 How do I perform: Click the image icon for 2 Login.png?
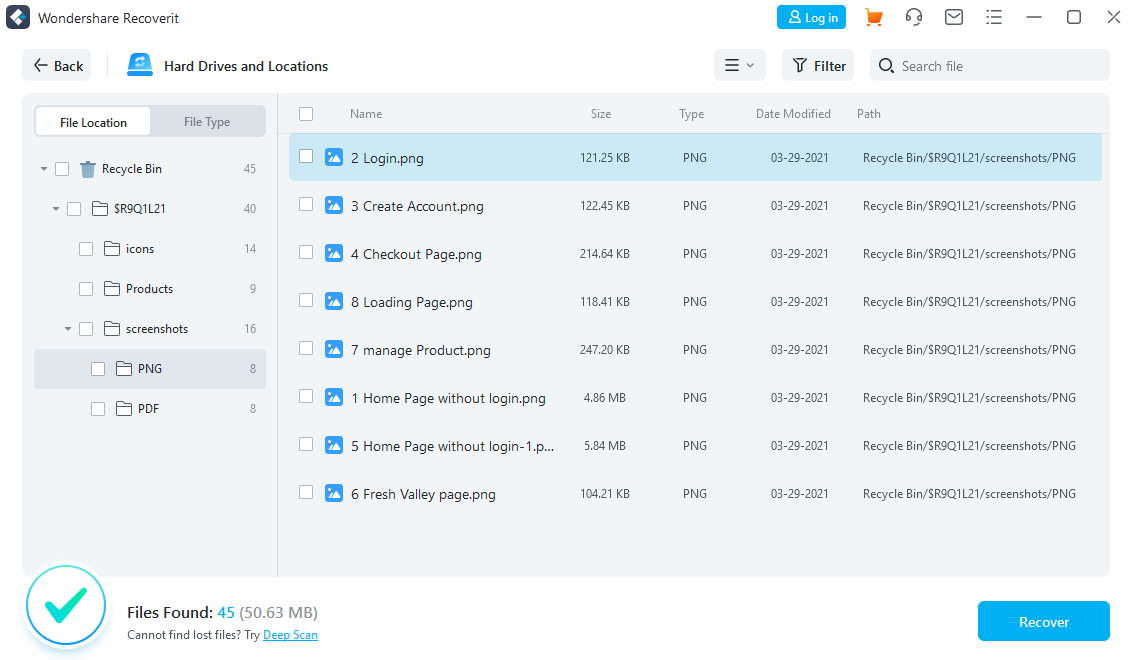click(x=334, y=157)
